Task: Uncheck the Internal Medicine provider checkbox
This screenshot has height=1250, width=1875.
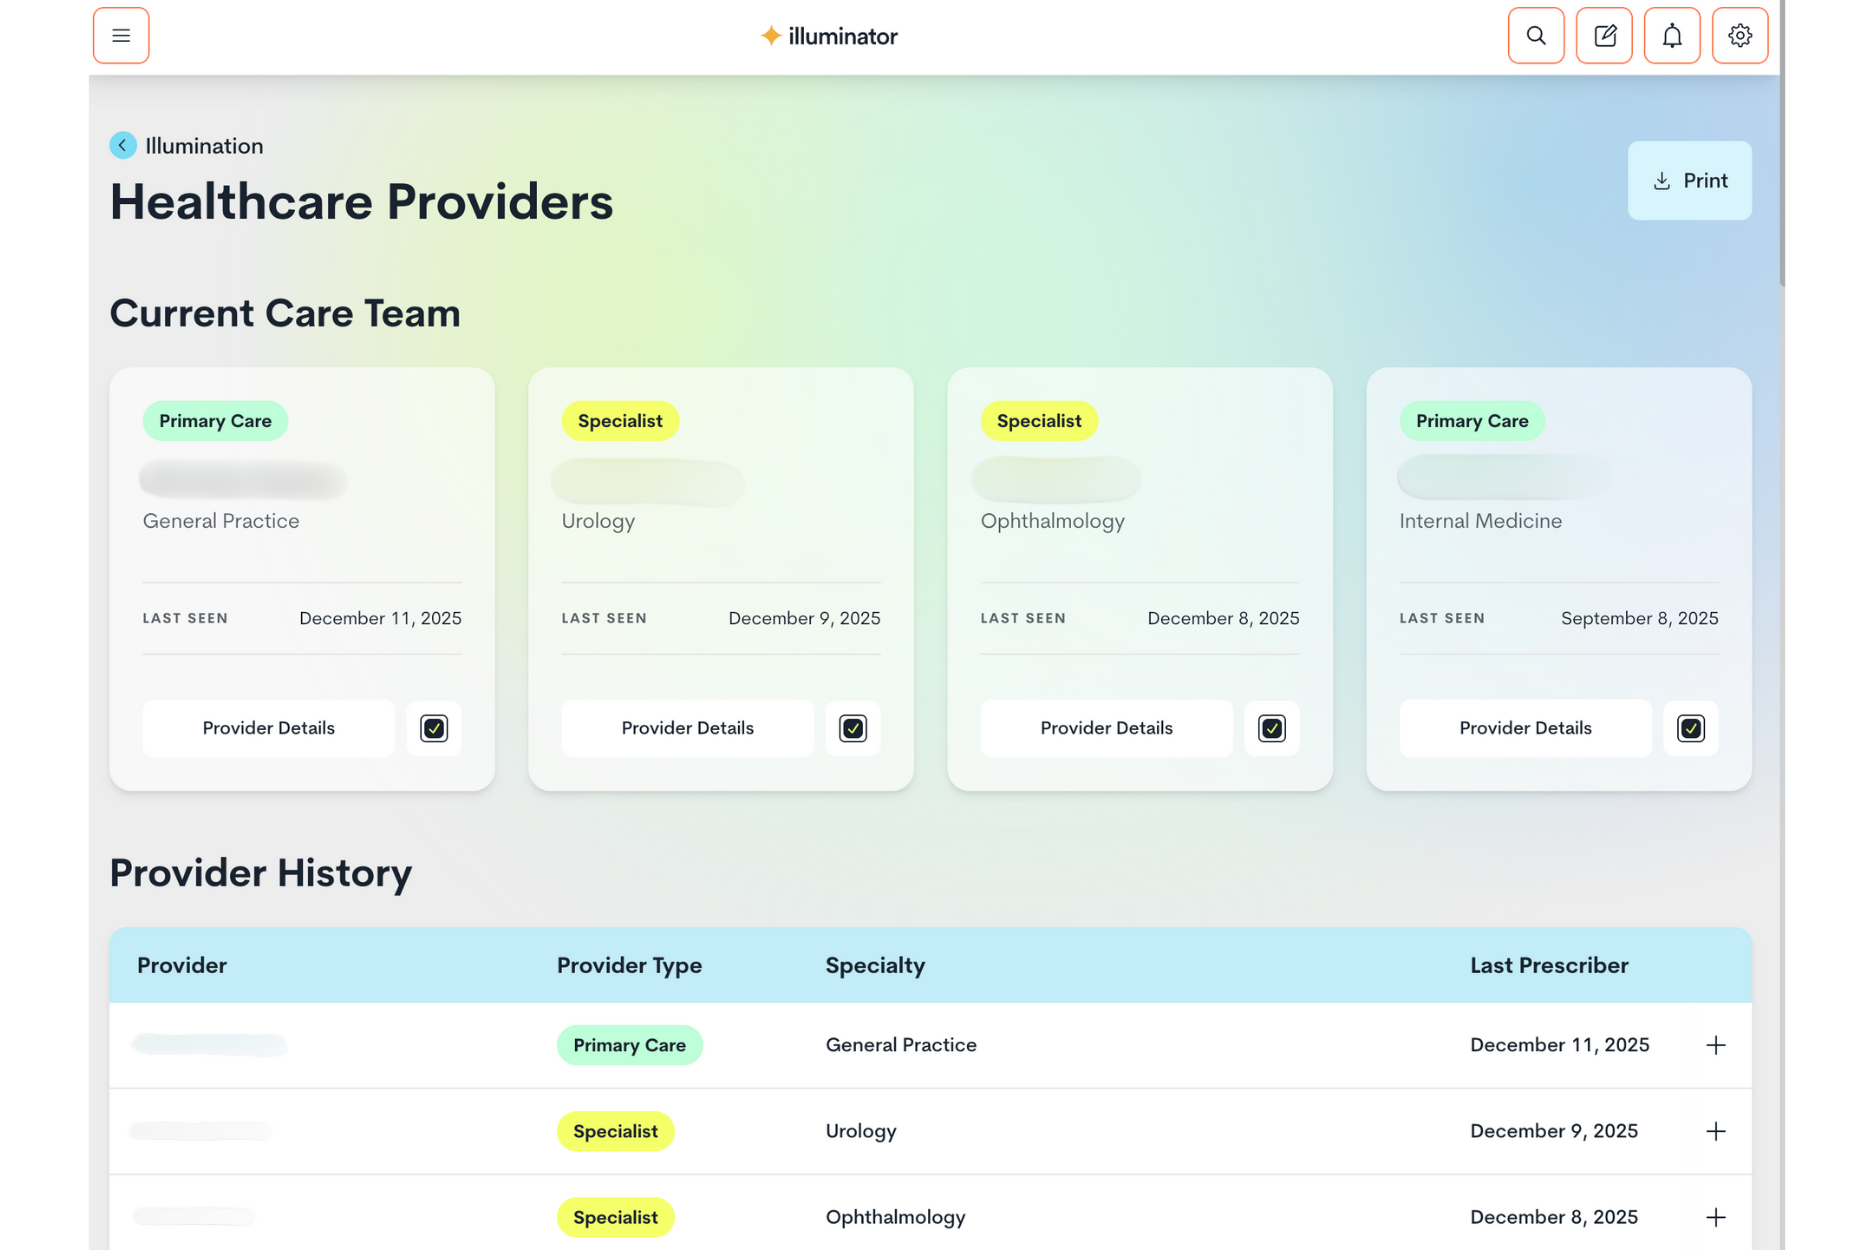Action: tap(1691, 728)
